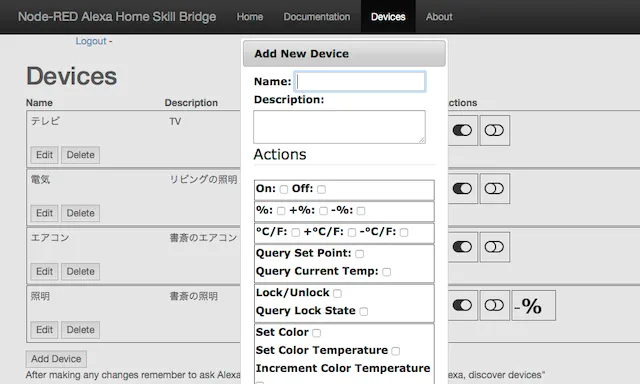Click the 照明 device name text
The height and width of the screenshot is (384, 640).
pyautogui.click(x=40, y=296)
